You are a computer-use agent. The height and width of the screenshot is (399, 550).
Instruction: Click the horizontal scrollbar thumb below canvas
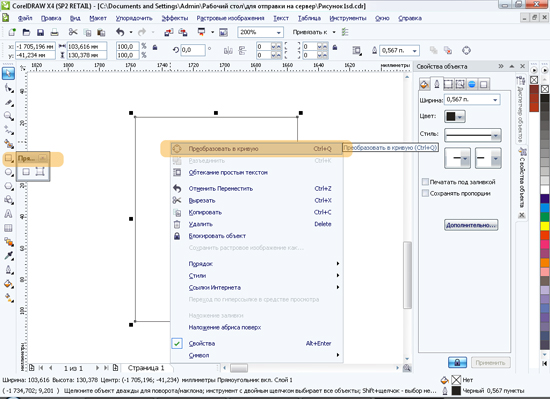[x=239, y=368]
